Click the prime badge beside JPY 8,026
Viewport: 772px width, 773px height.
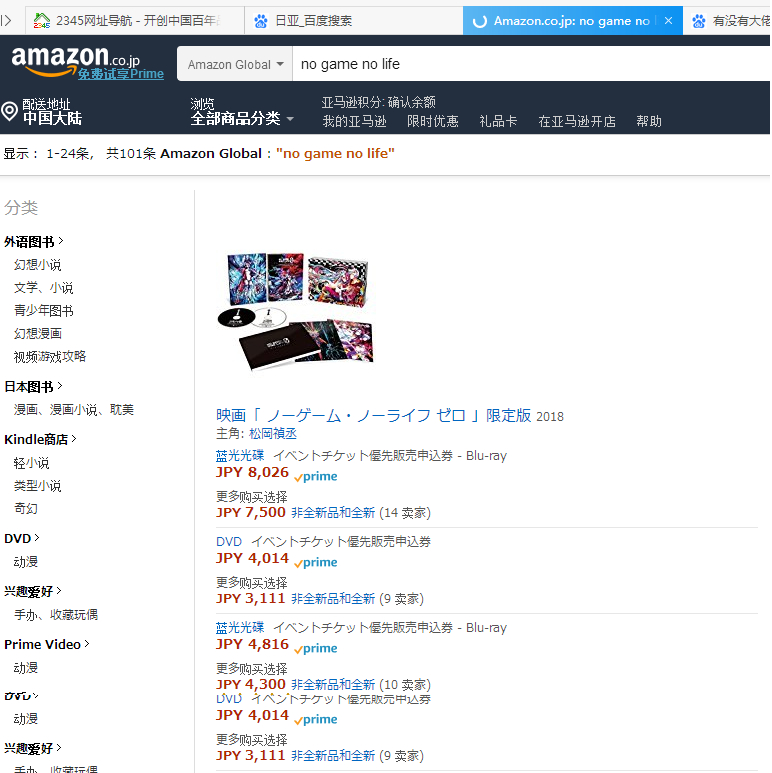316,477
